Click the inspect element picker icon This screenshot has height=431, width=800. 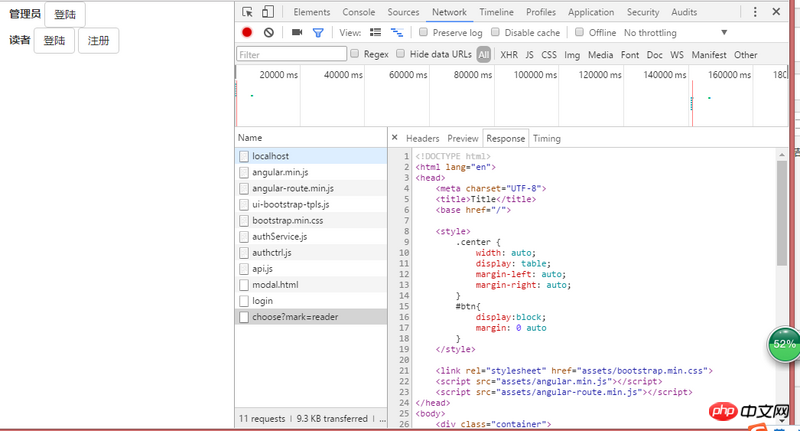[247, 12]
